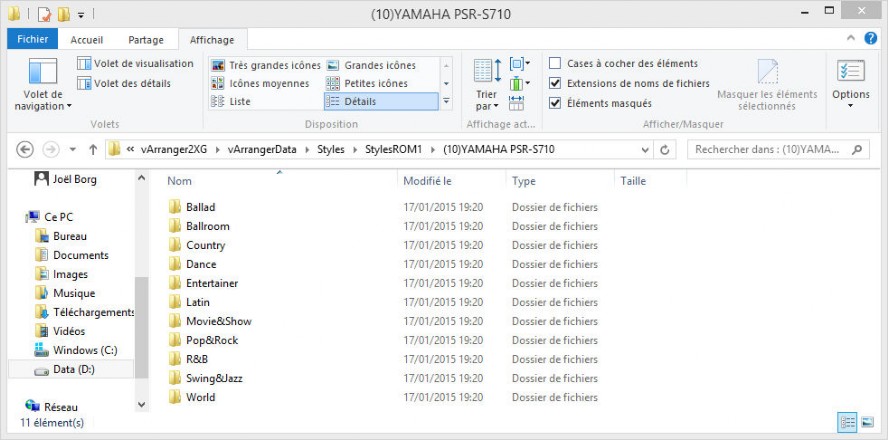Image resolution: width=888 pixels, height=440 pixels.
Task: Choose Petites icônes layout
Action: click(367, 83)
